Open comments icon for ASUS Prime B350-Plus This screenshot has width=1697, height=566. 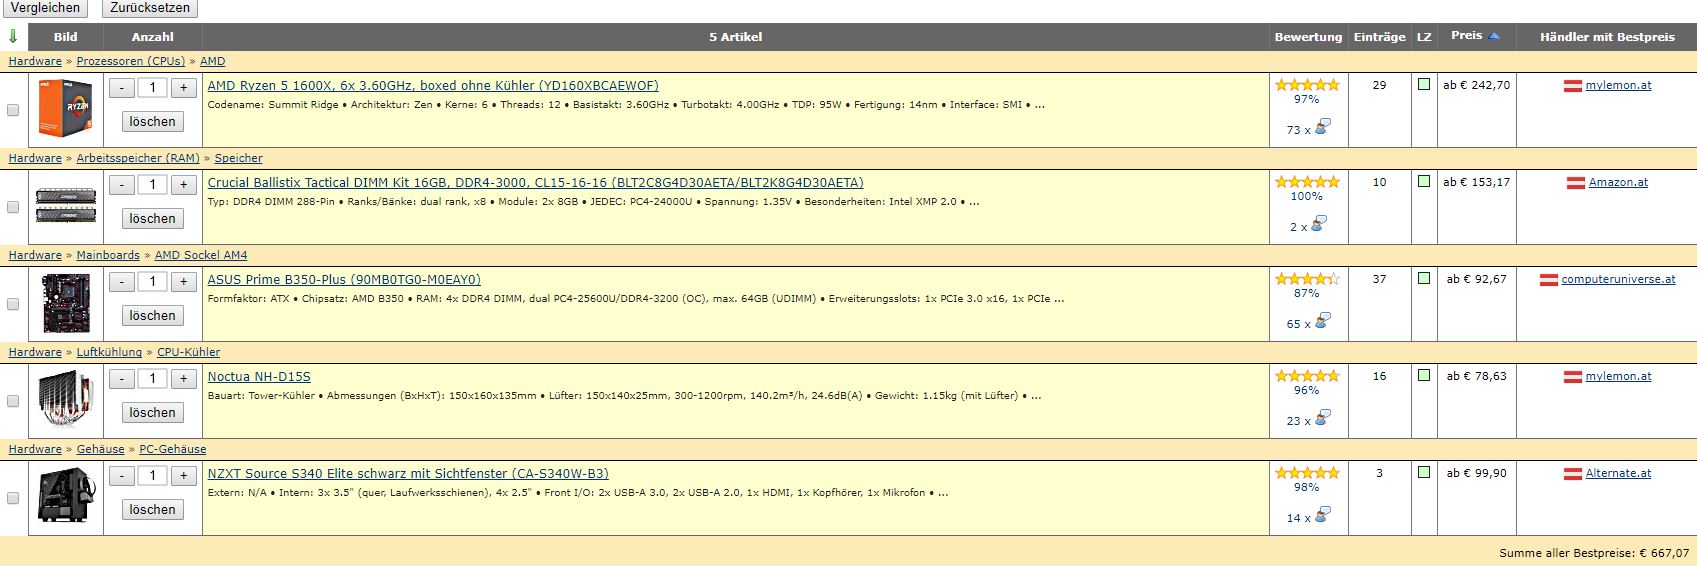pyautogui.click(x=1323, y=321)
